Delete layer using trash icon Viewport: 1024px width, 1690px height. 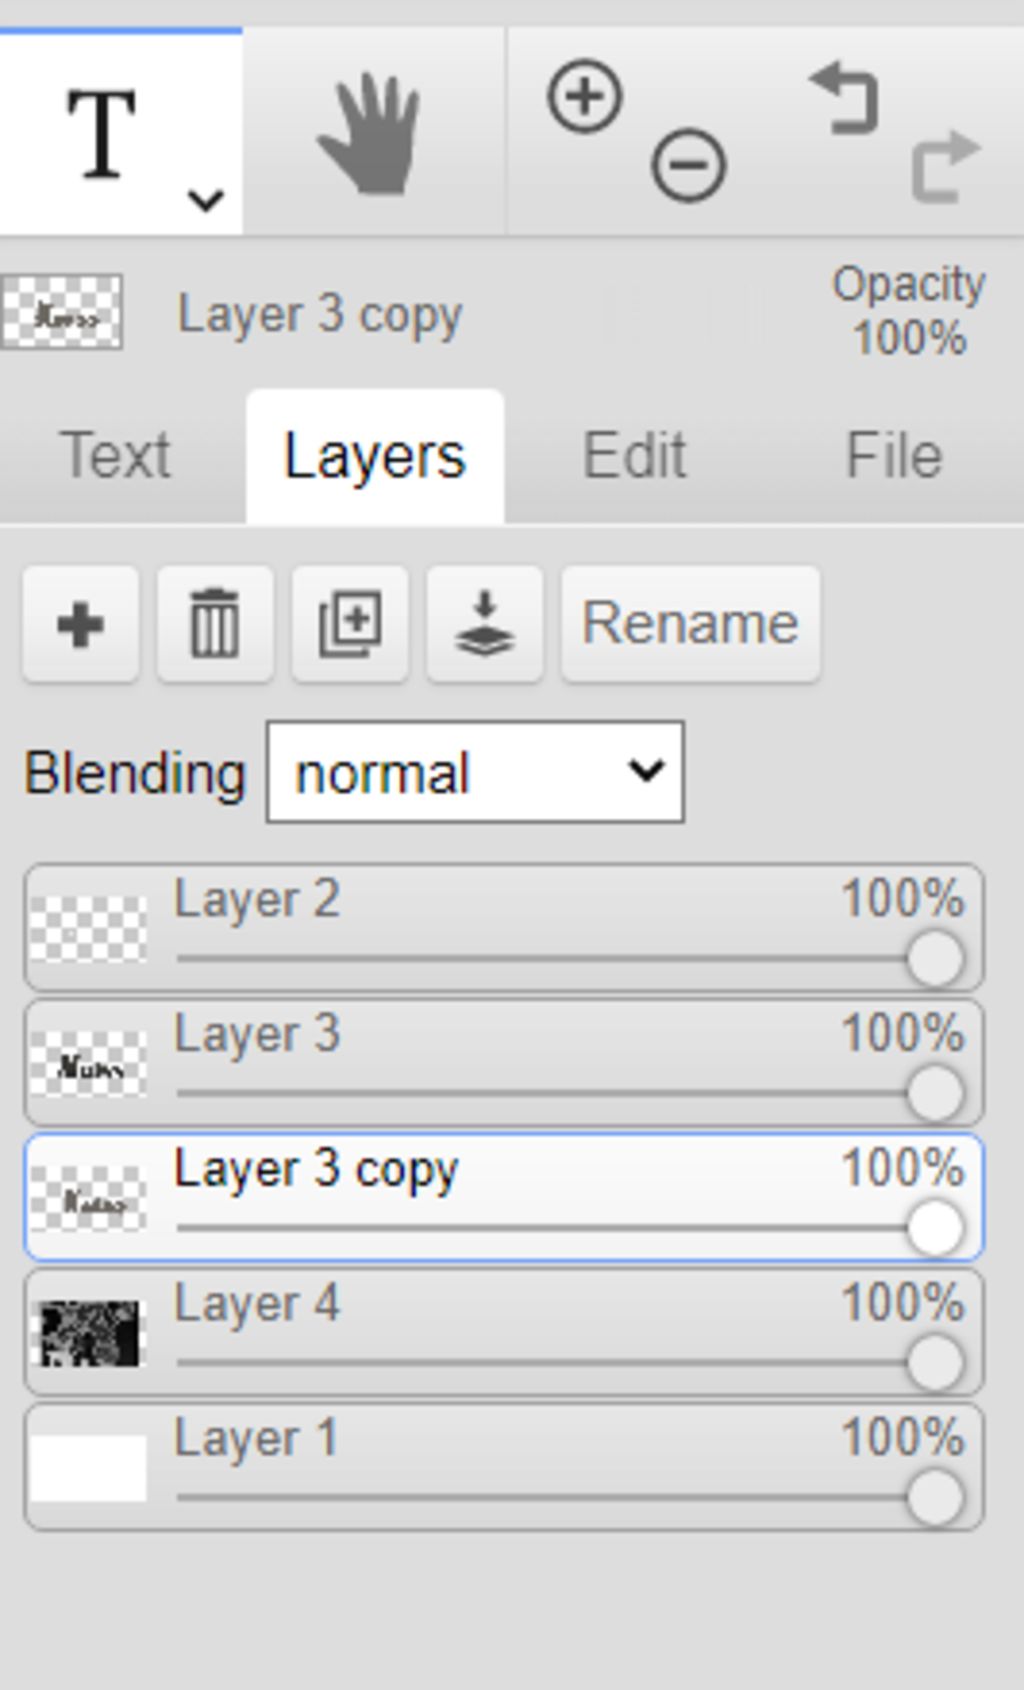click(x=215, y=625)
